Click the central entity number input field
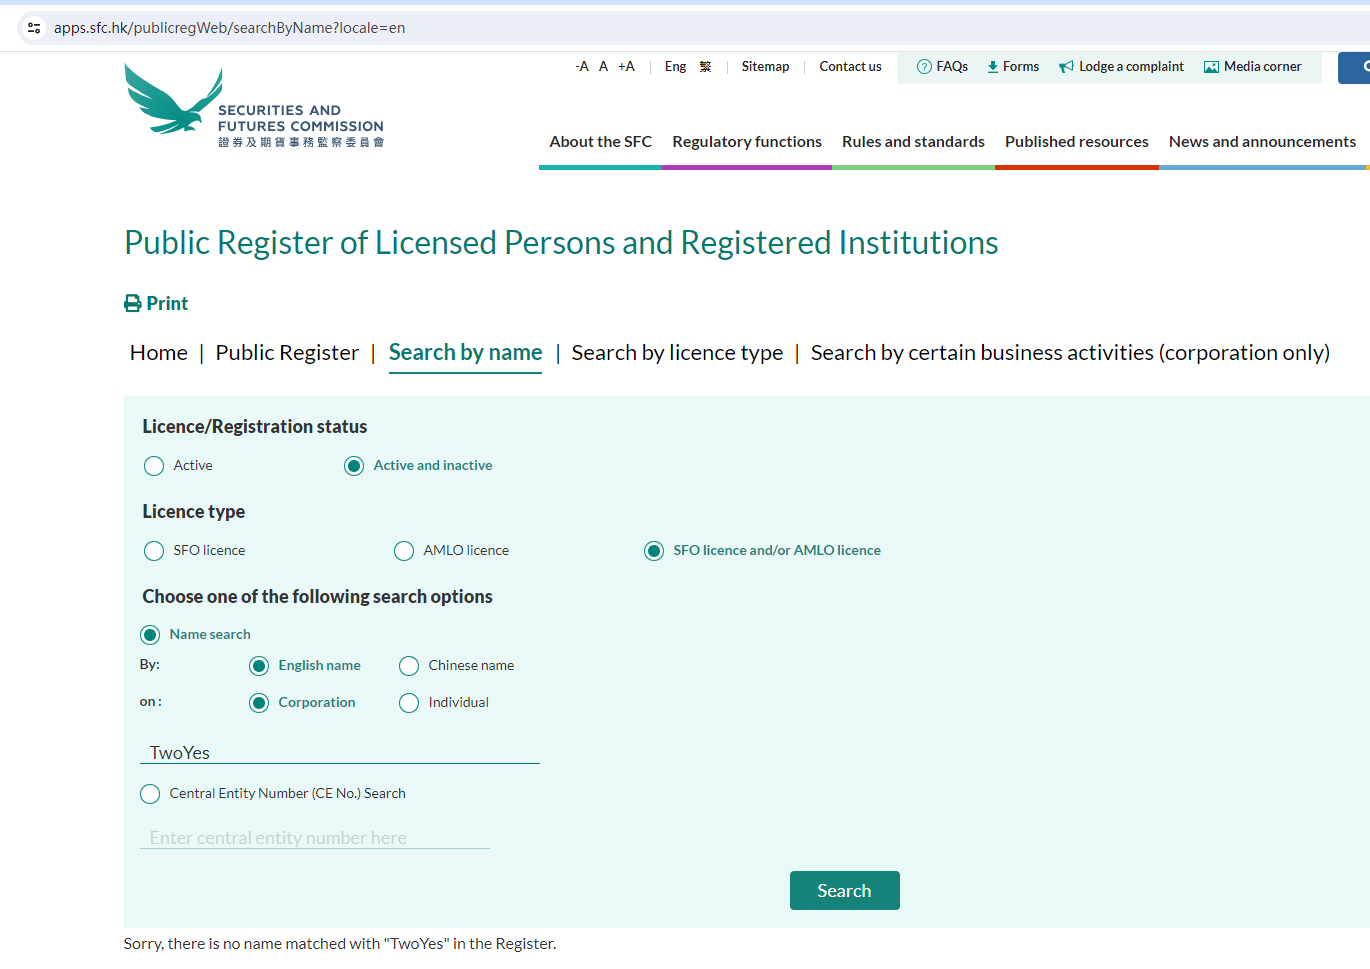The width and height of the screenshot is (1370, 969). [x=315, y=838]
